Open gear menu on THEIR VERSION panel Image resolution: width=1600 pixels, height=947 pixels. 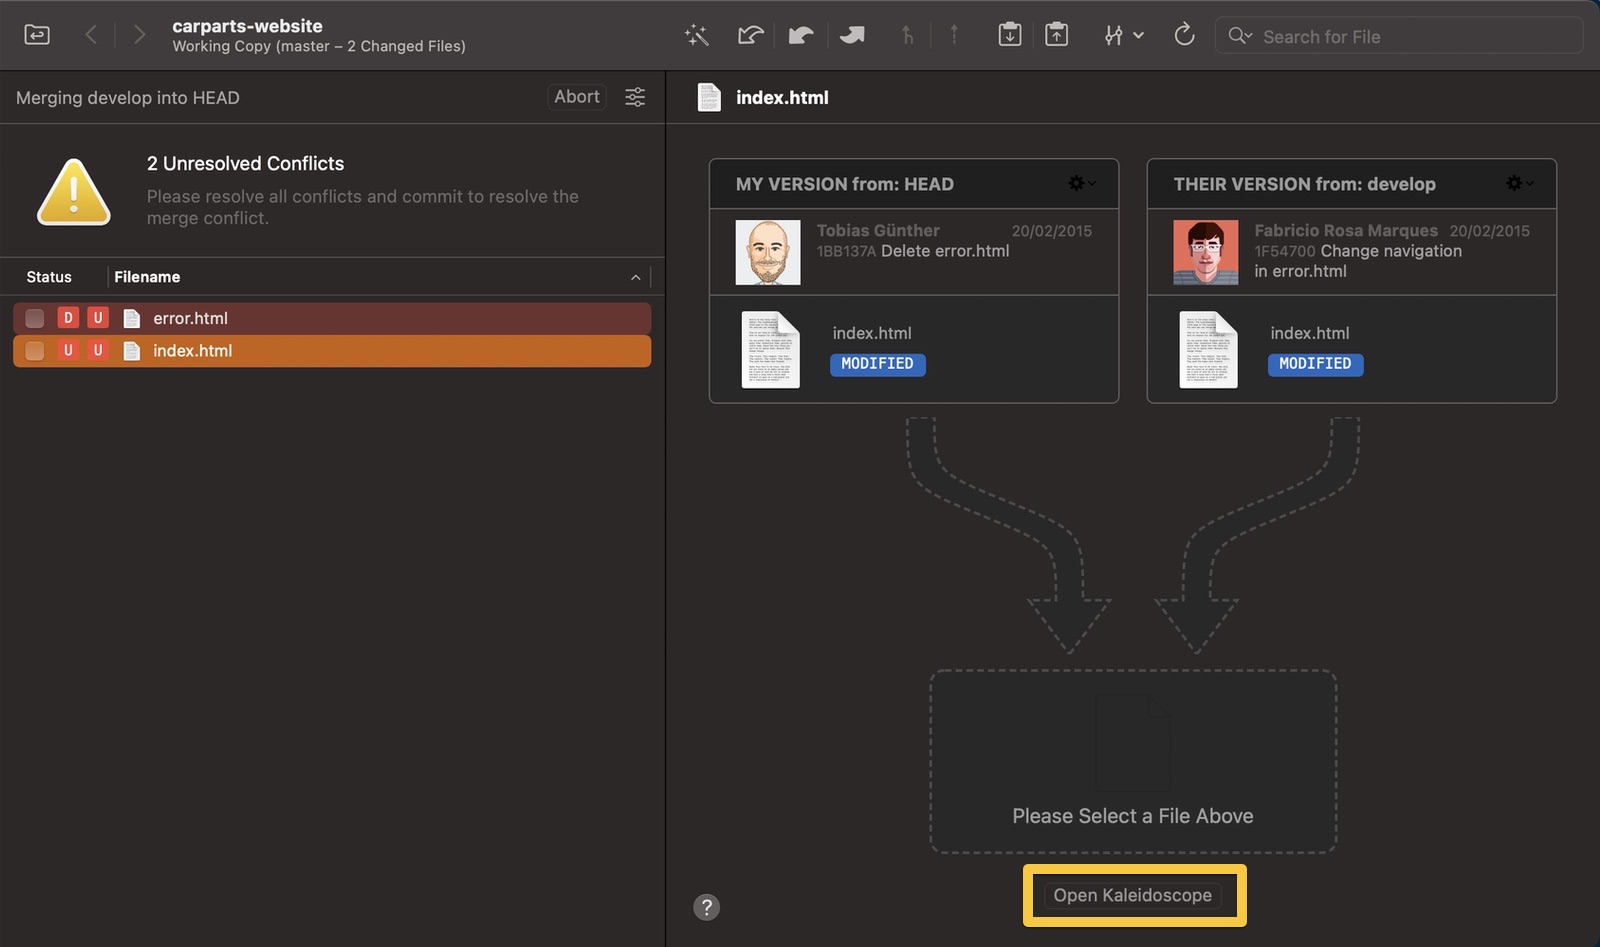(1516, 183)
